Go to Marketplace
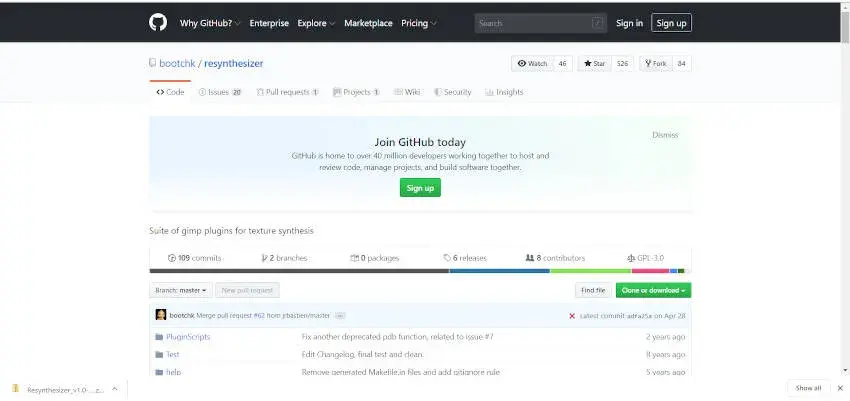The width and height of the screenshot is (850, 401). tap(368, 23)
